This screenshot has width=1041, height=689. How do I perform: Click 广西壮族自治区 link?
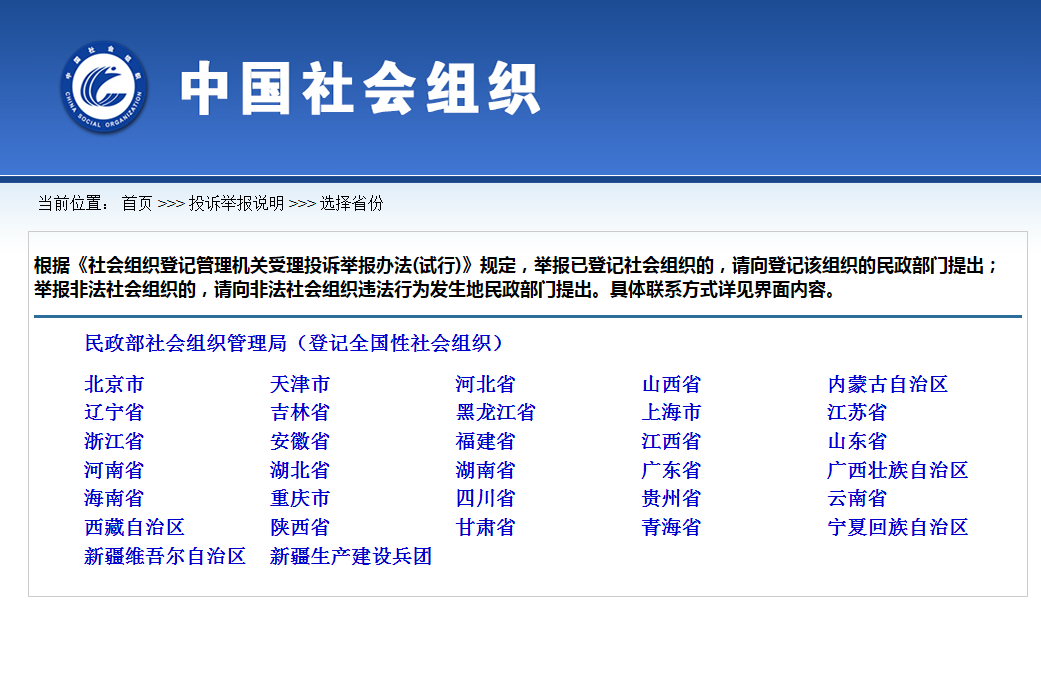click(898, 470)
